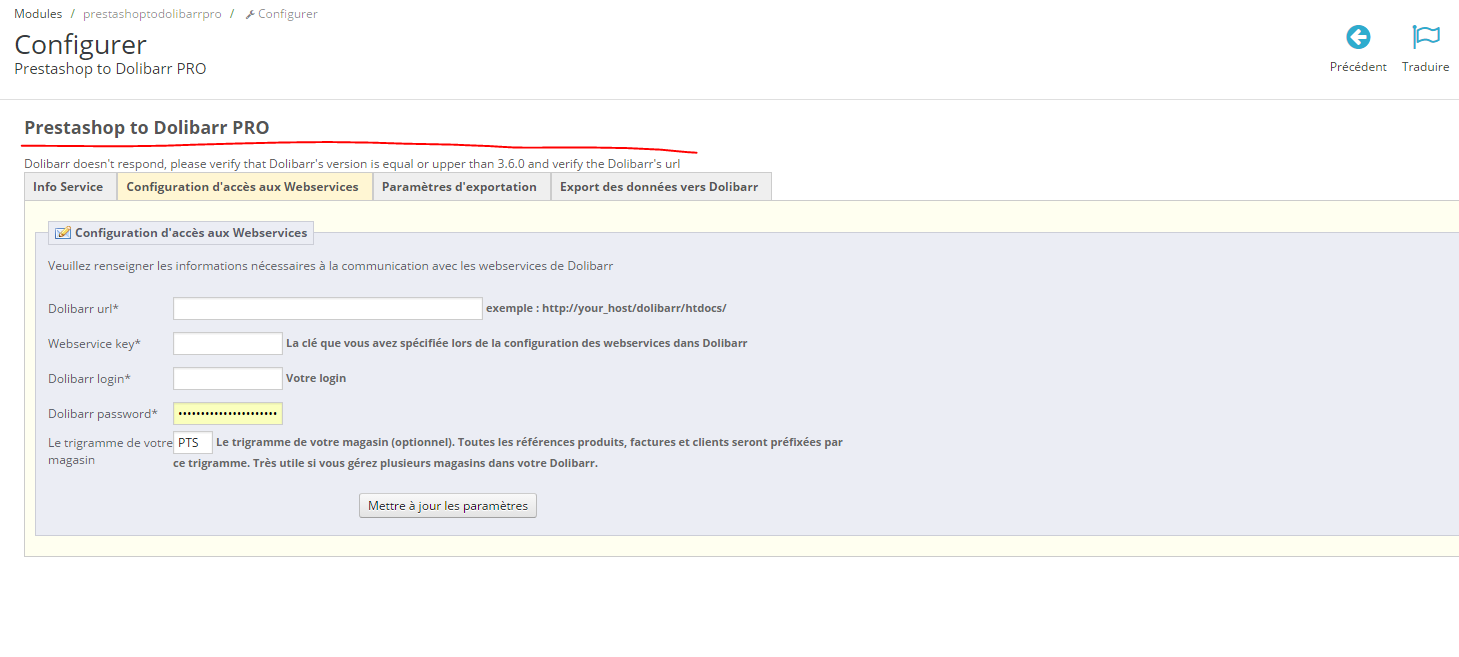Click the Traduire label link

1426,67
